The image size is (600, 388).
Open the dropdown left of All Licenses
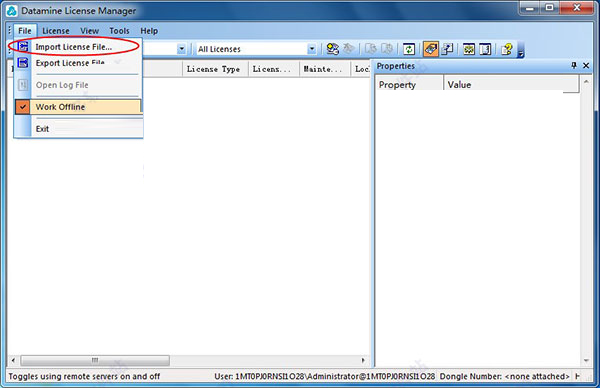(x=181, y=49)
